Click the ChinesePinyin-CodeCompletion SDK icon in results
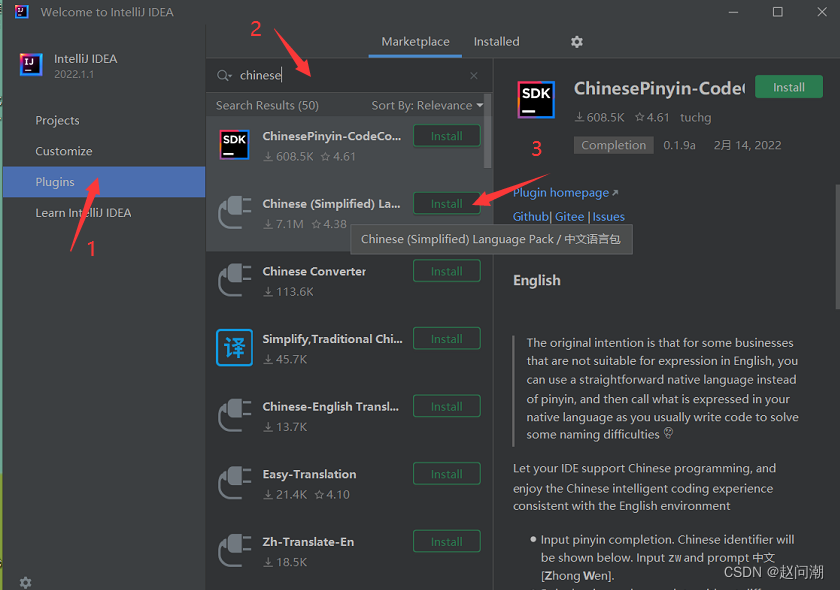 tap(234, 145)
